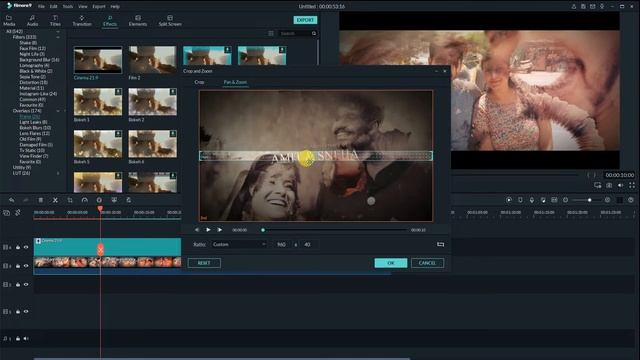Open the Tools menu

pos(68,7)
